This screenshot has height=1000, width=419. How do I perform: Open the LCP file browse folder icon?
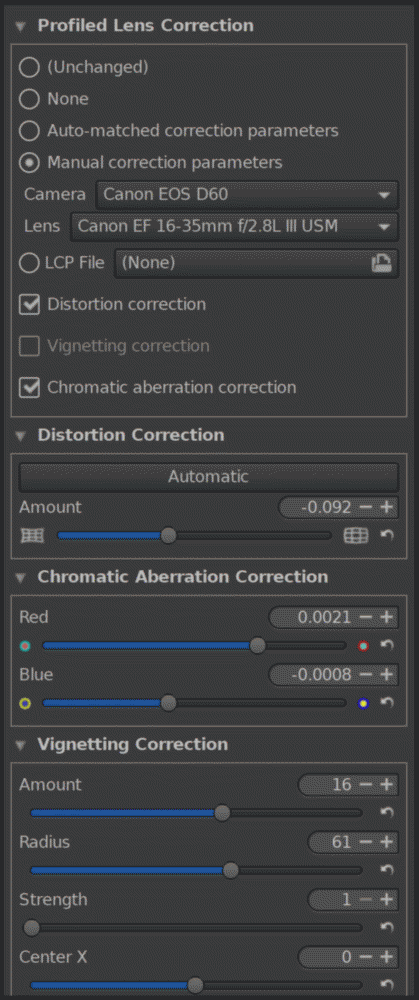coord(381,263)
